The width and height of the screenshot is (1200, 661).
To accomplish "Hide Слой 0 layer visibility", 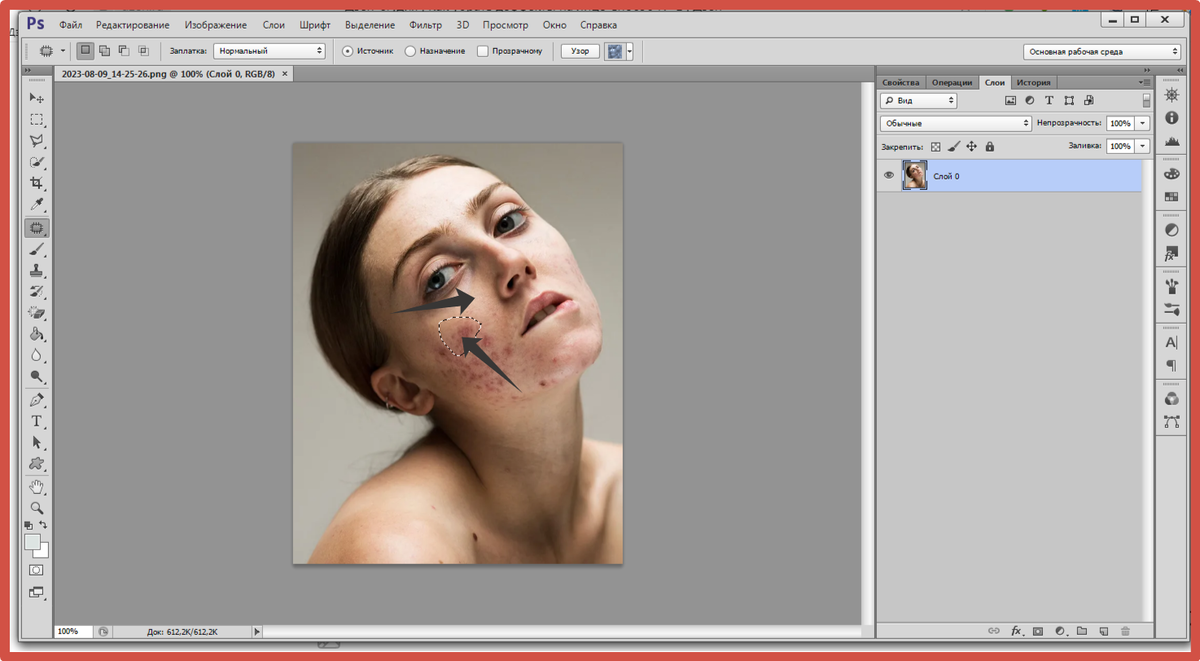I will (888, 176).
